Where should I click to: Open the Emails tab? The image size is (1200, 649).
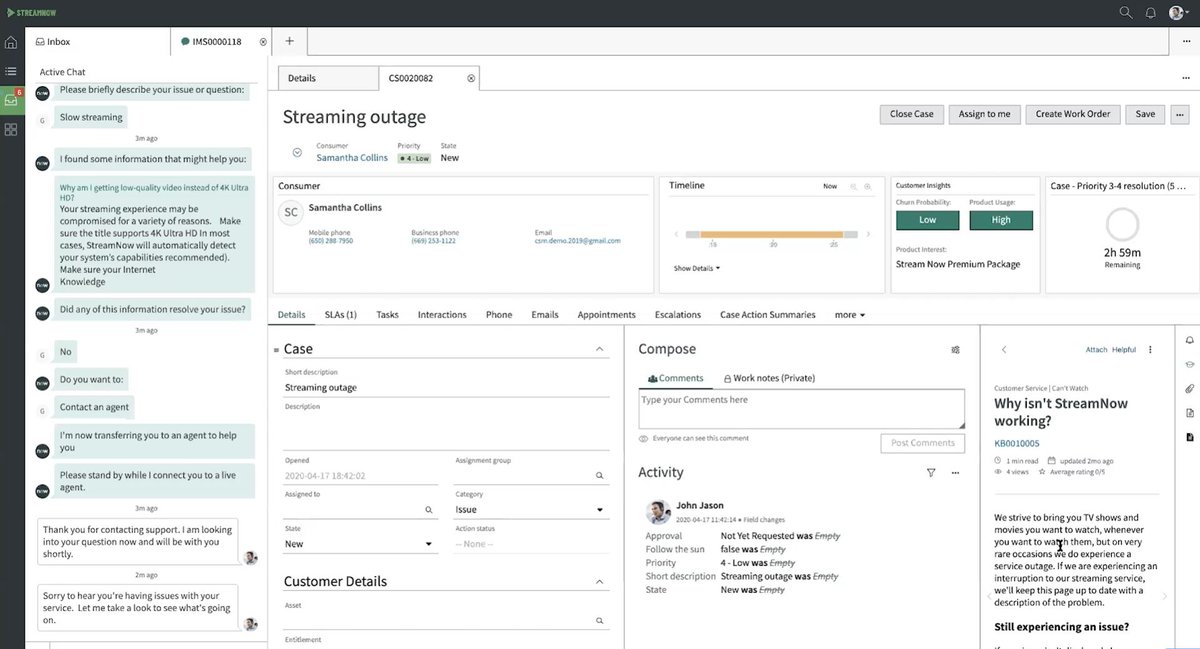tap(545, 314)
